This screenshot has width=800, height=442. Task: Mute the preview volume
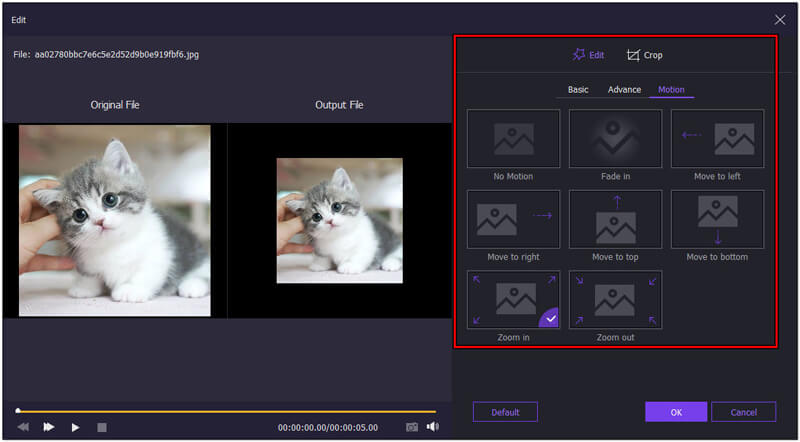click(432, 427)
